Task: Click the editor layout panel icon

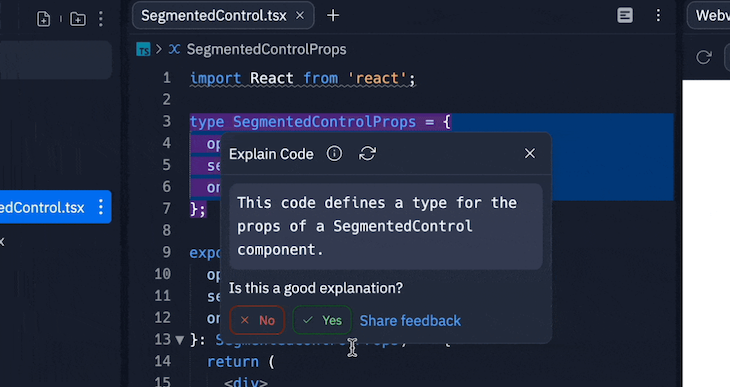Action: pos(625,15)
